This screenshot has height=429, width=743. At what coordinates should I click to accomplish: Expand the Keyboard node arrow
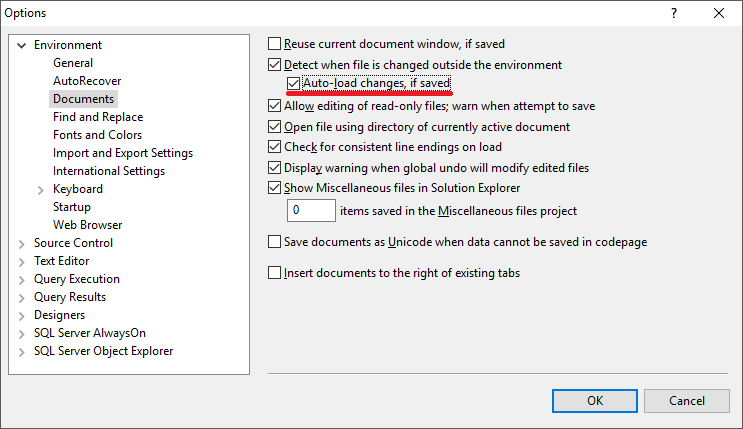41,190
